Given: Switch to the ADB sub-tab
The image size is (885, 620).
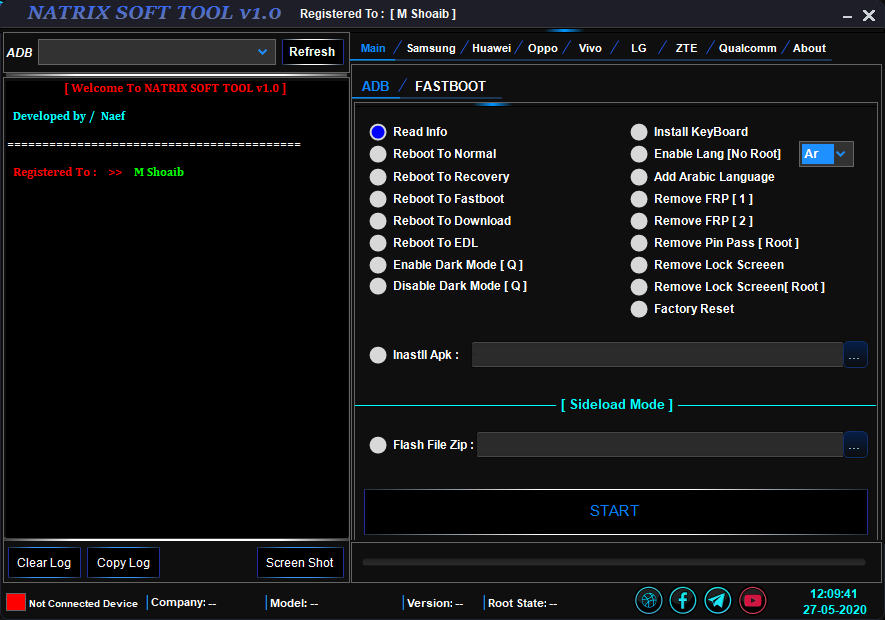Looking at the screenshot, I should tap(375, 86).
